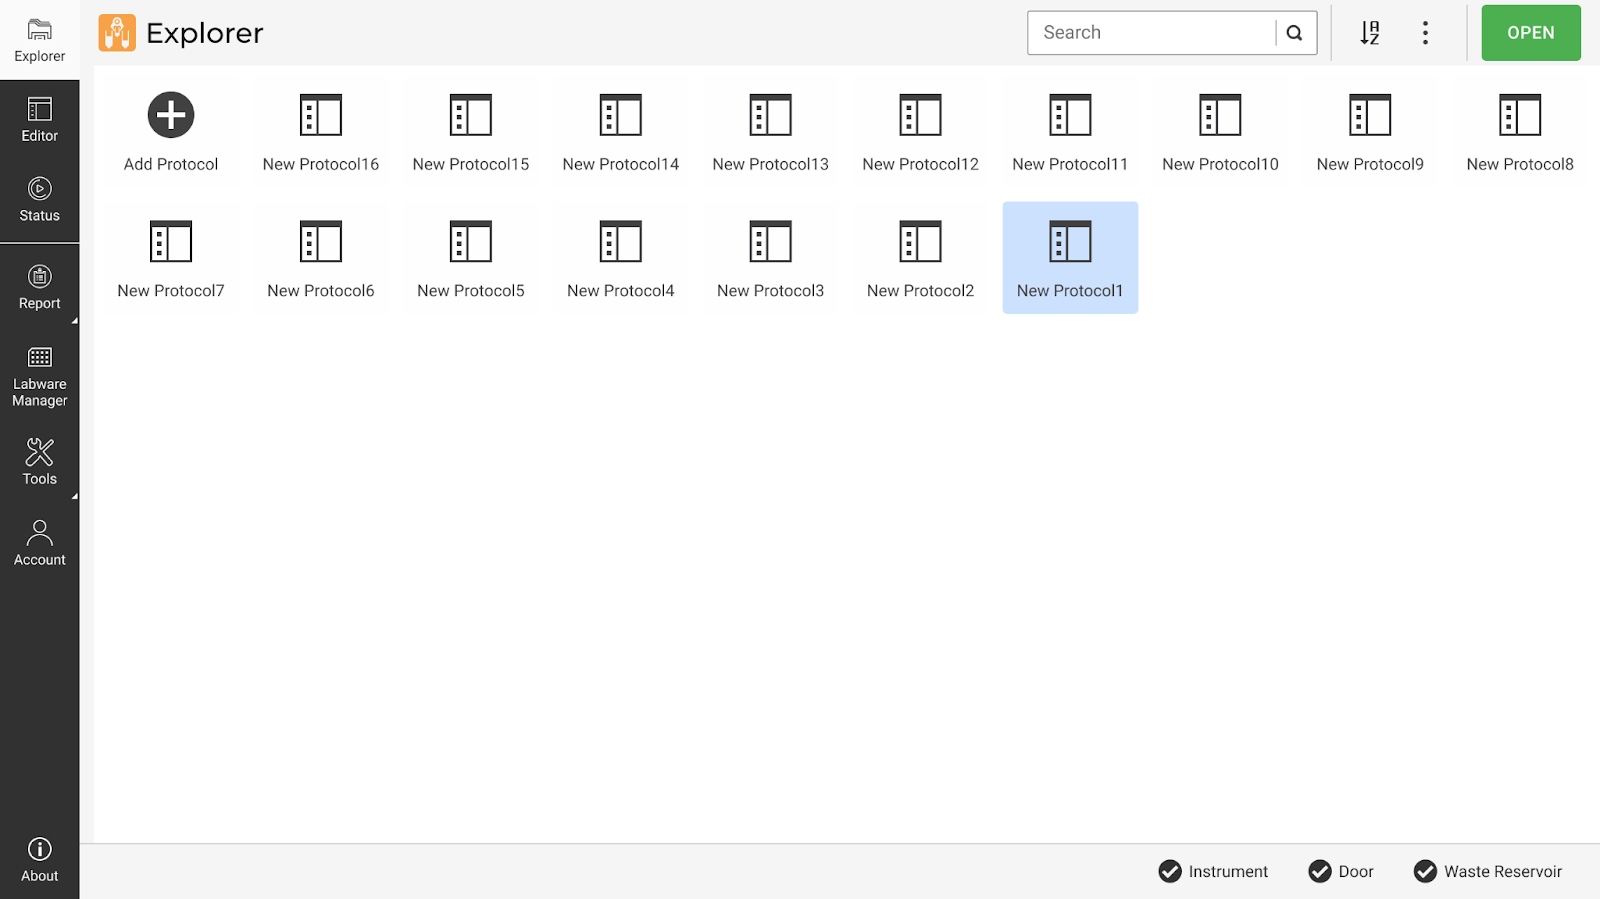This screenshot has width=1600, height=899.
Task: Open Labware Manager from sidebar
Action: [40, 377]
